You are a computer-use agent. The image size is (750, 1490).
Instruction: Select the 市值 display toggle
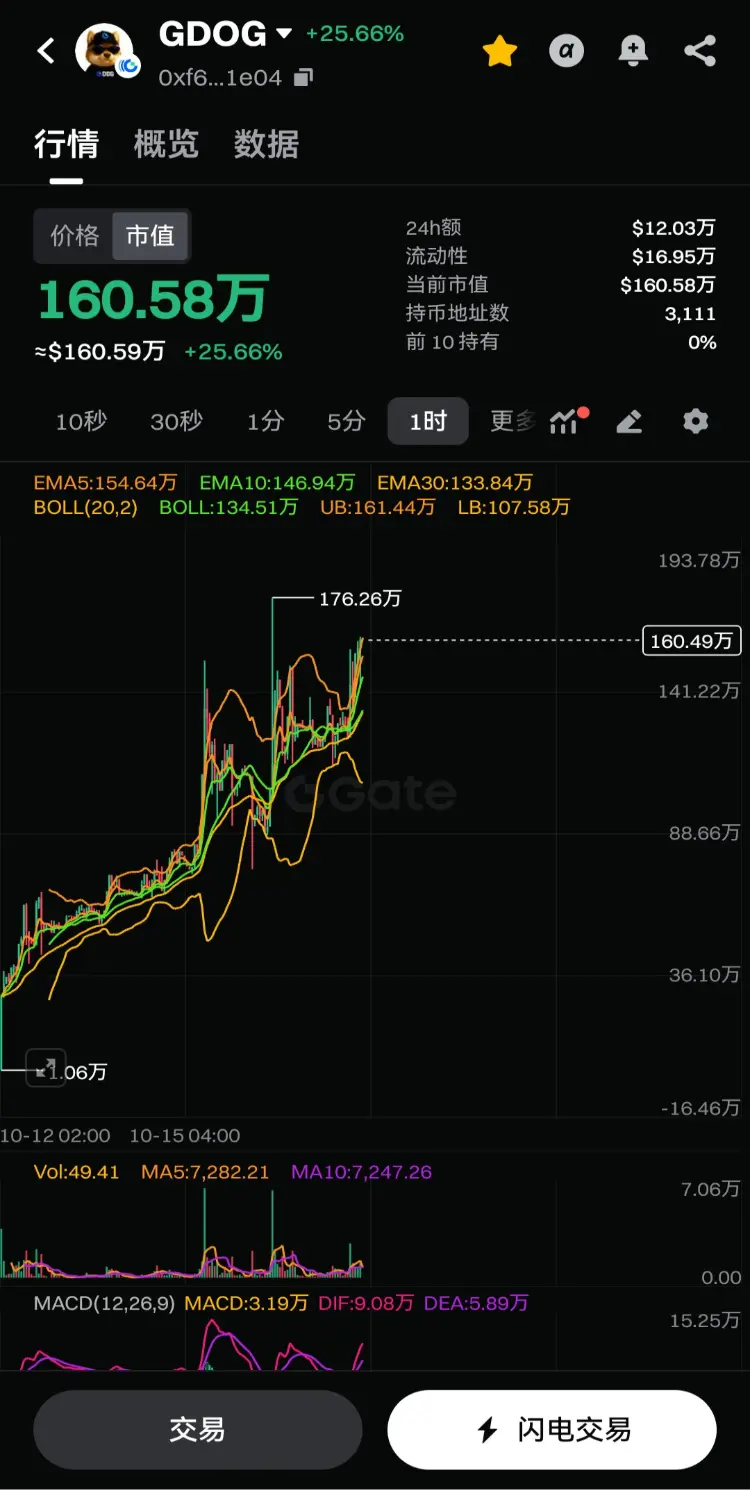[150, 236]
